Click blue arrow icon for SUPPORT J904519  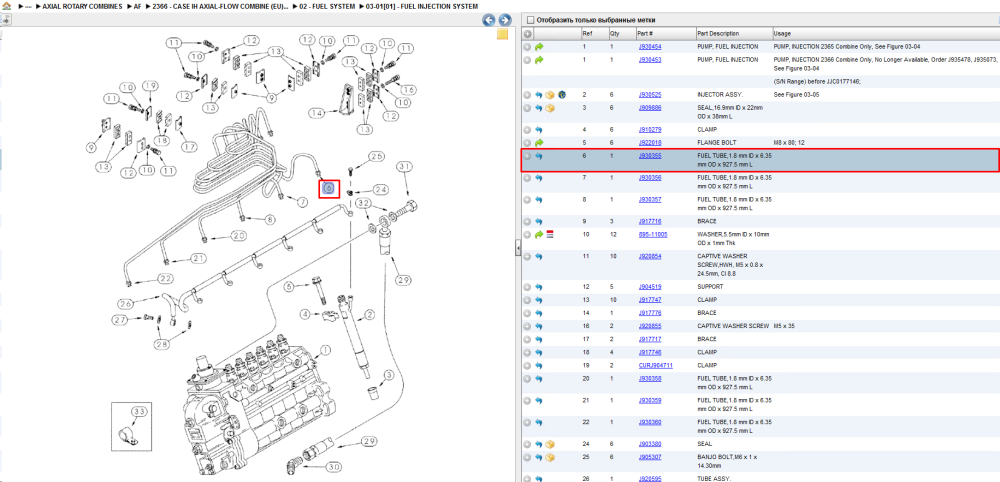[x=539, y=287]
